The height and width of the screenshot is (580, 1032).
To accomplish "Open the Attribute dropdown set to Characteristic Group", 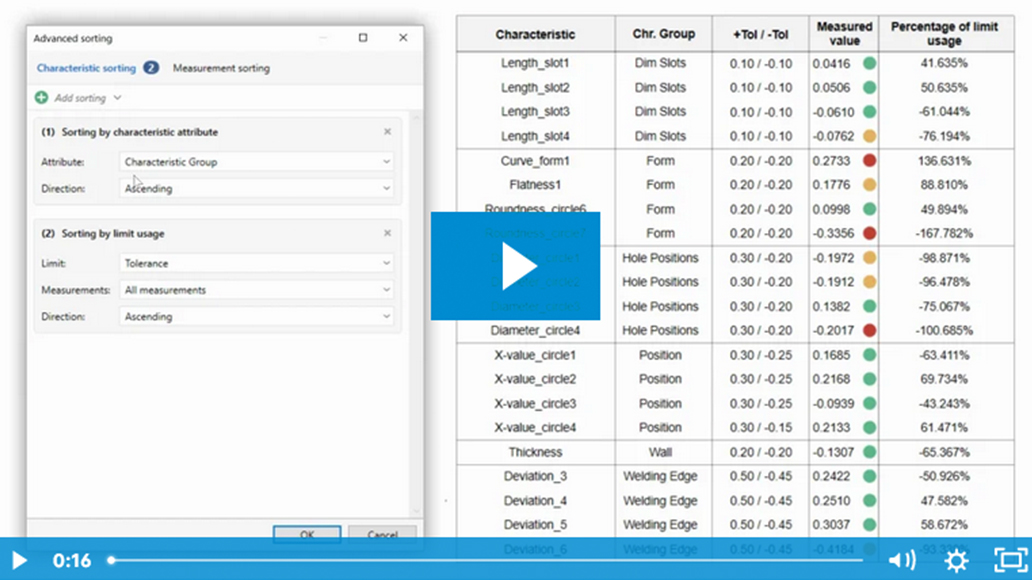I will click(x=256, y=161).
